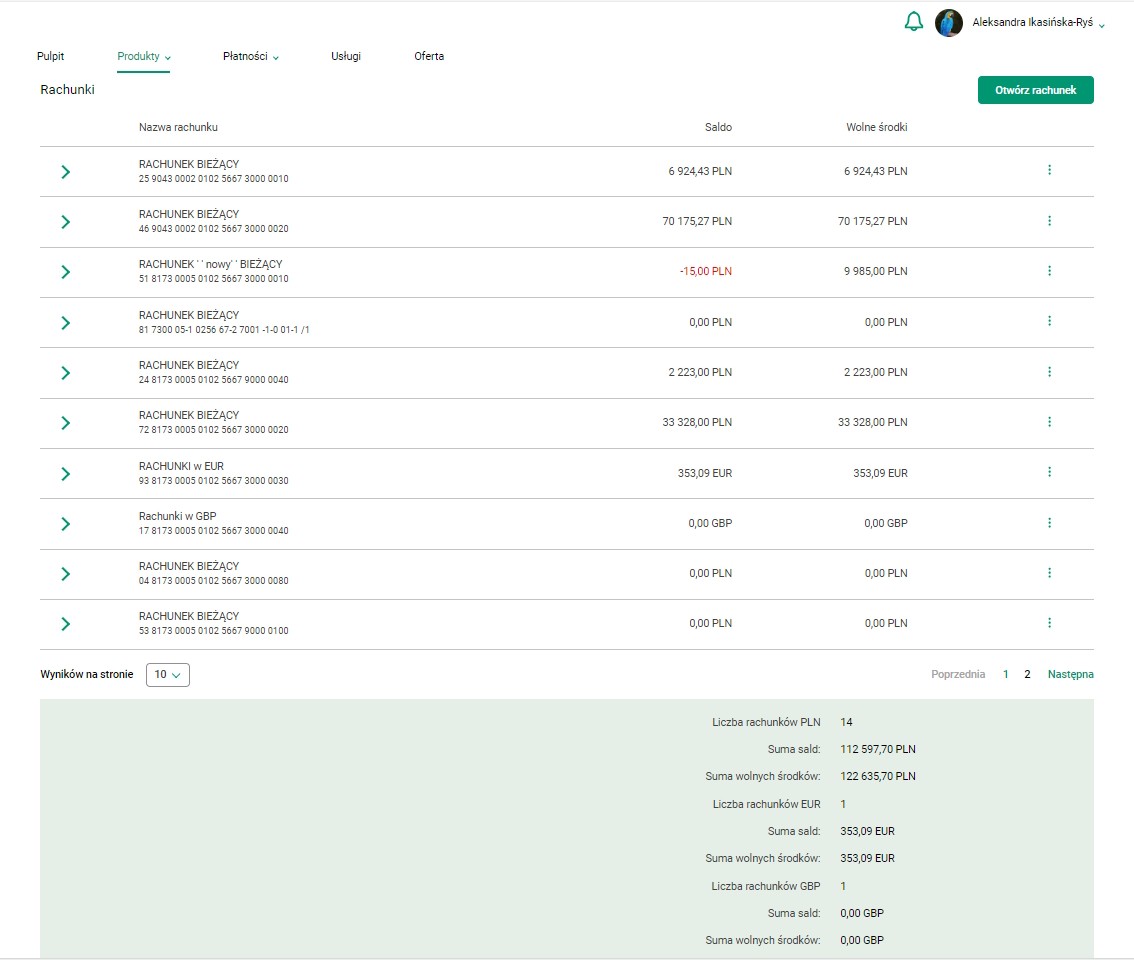Expand the row with -15,00 PLN balance
Screen dimensions: 1134x960
(65, 272)
